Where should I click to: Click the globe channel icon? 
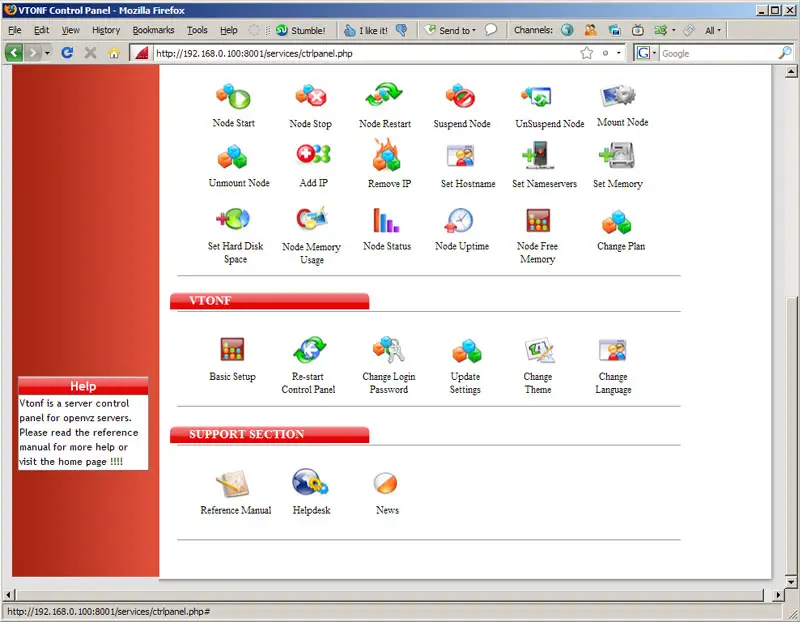(567, 30)
